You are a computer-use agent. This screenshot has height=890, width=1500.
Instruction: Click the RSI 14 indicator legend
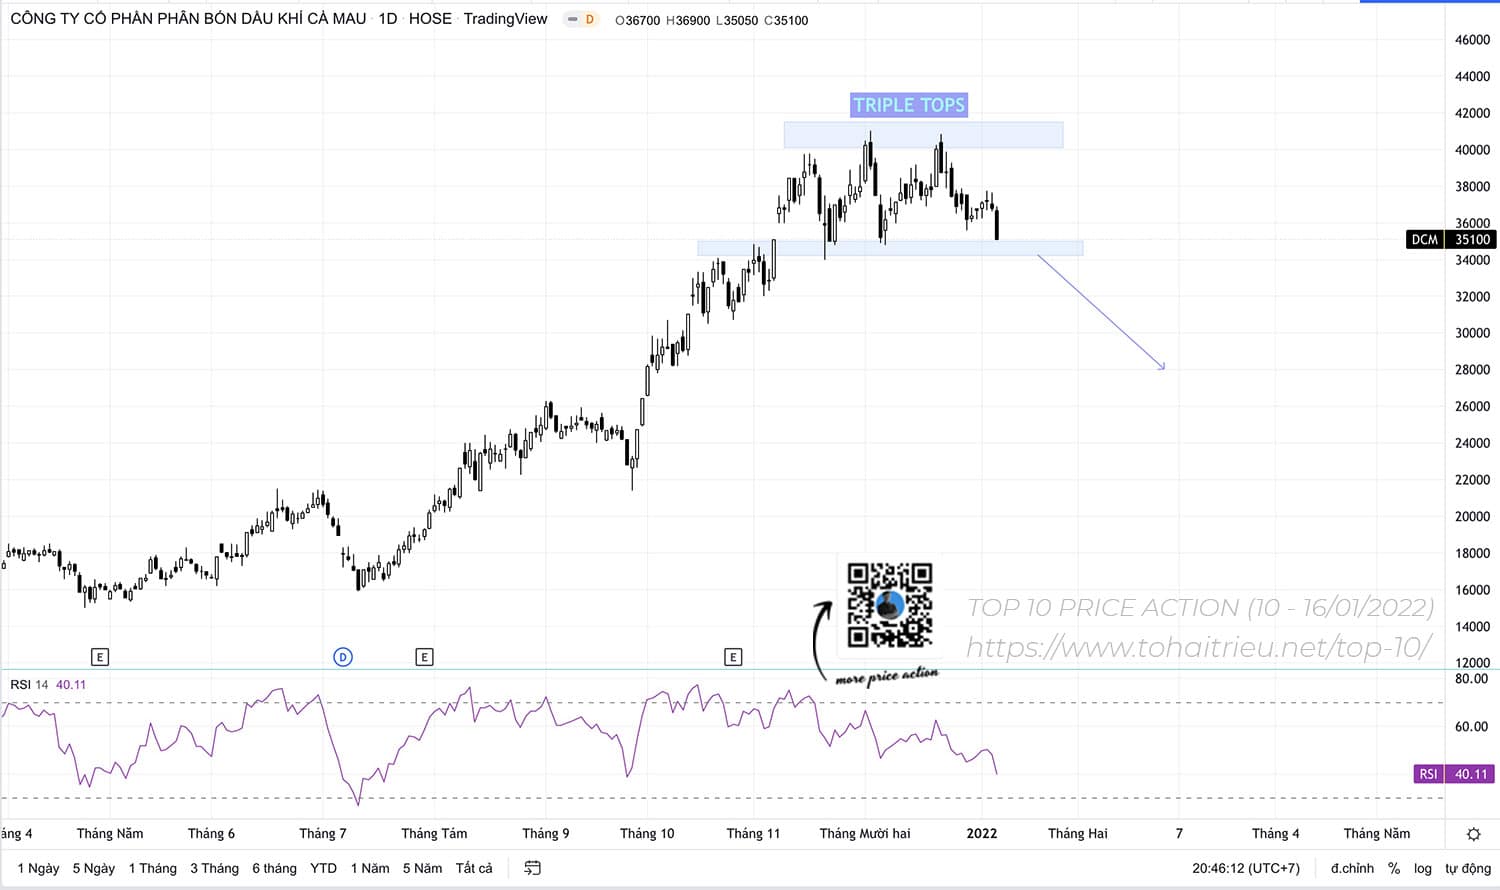tap(30, 685)
